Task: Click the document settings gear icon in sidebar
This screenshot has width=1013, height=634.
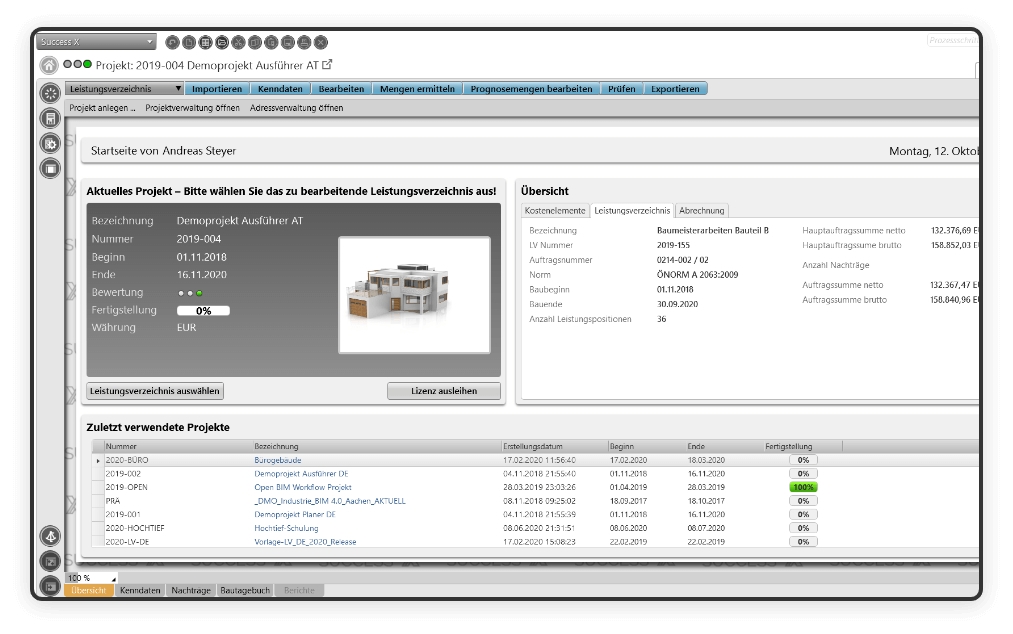Action: point(50,143)
